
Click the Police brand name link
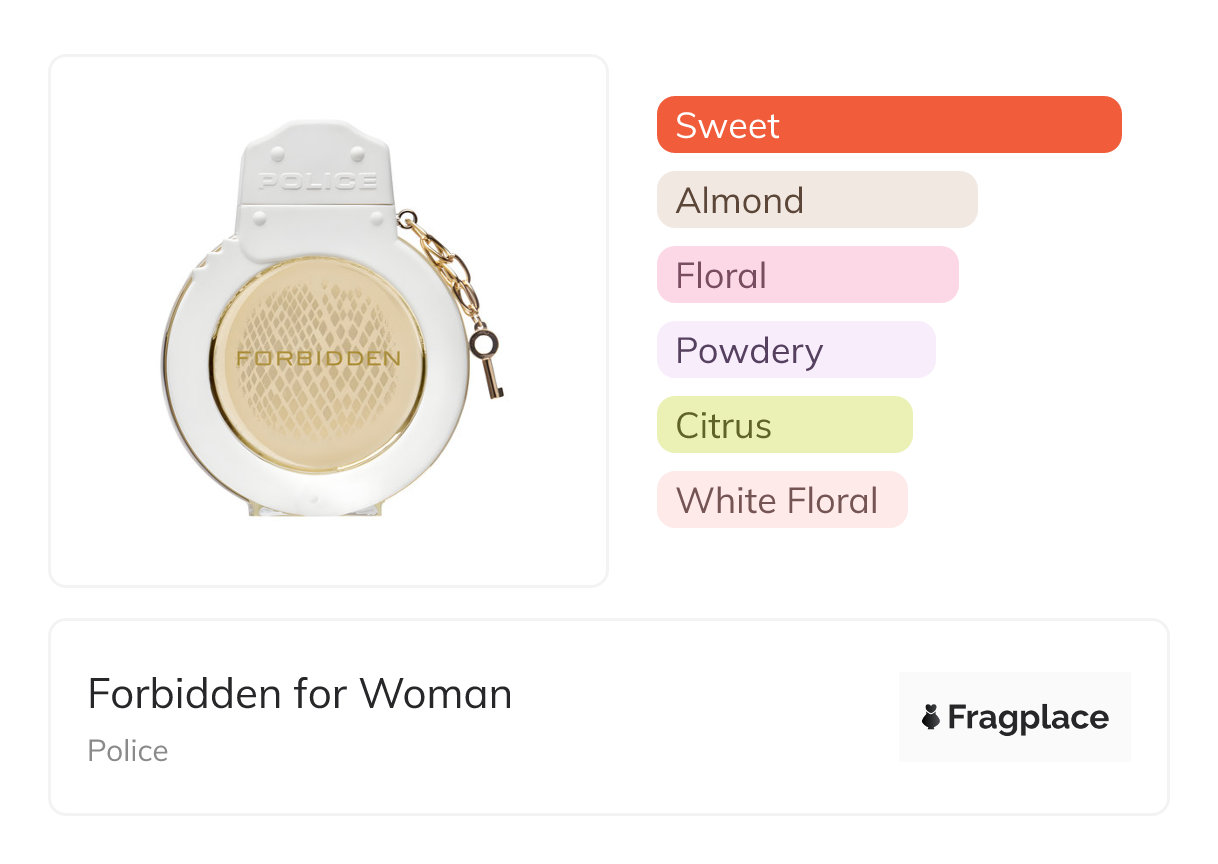click(128, 751)
